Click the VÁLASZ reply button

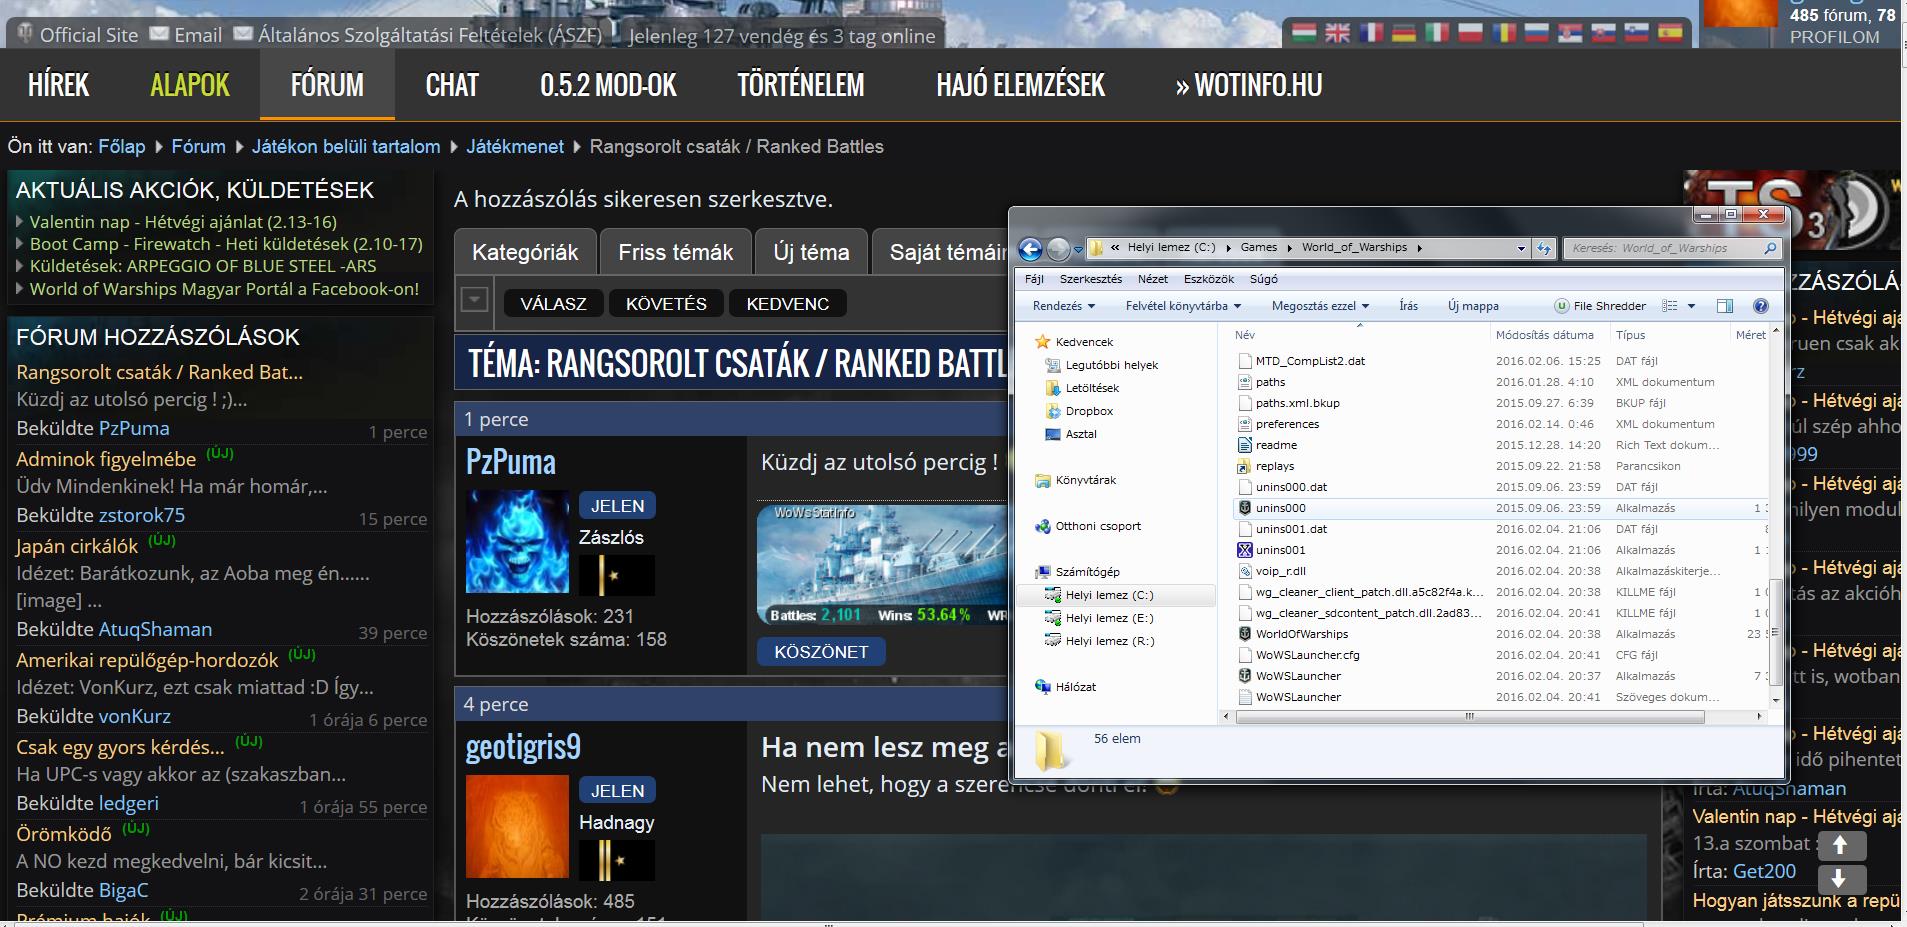click(x=553, y=303)
